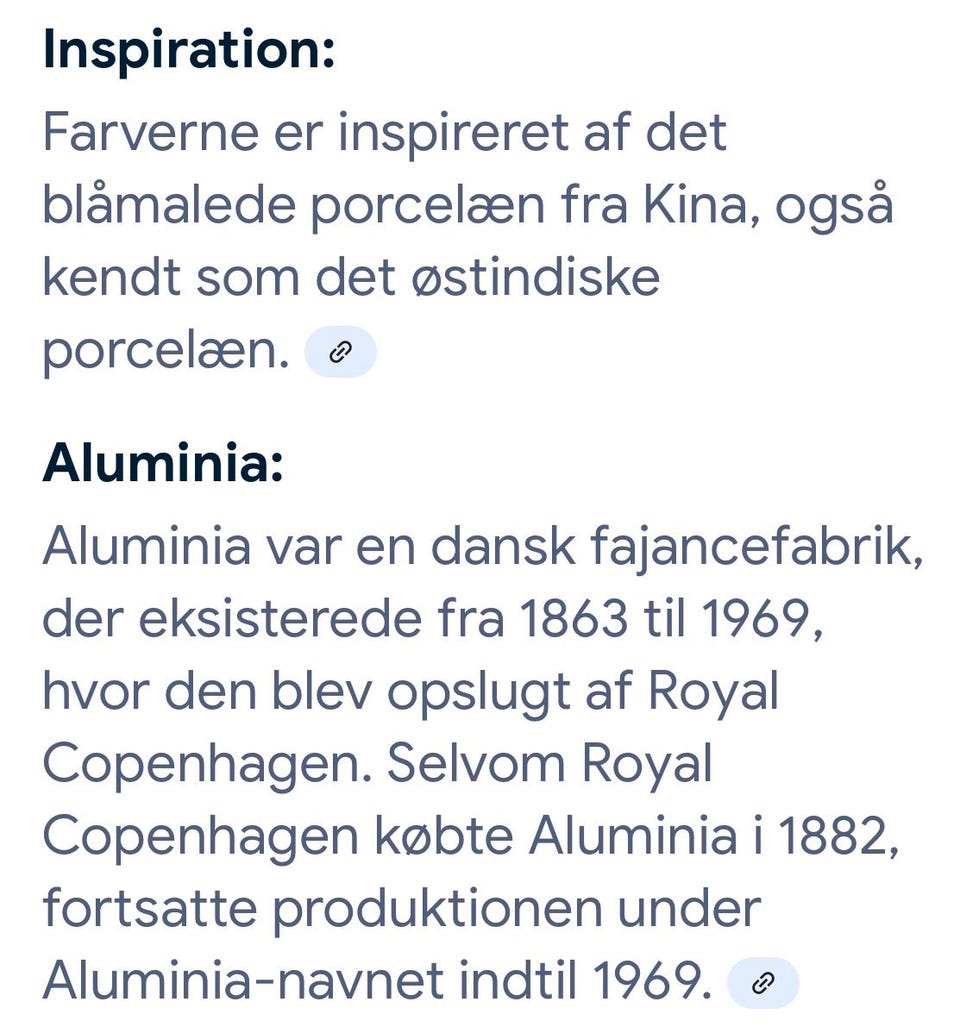The image size is (960, 1027).
Task: Click the word 'blåmalede' in the first paragraph
Action: click(x=169, y=206)
